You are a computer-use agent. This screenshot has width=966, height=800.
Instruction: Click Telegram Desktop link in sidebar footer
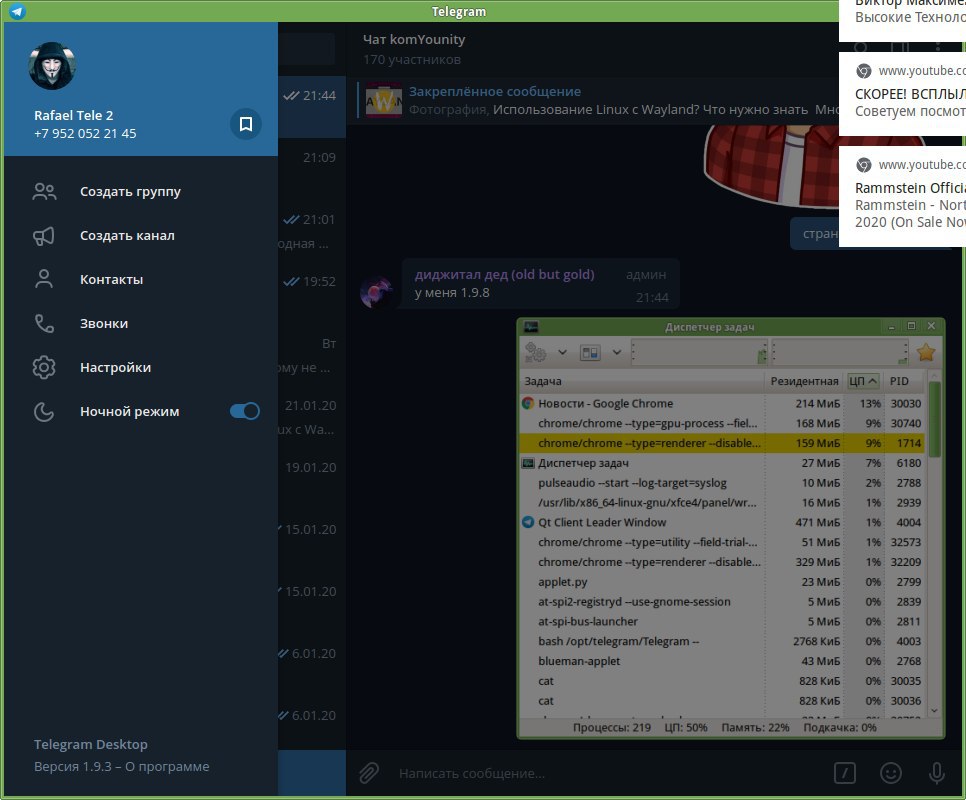pos(91,745)
